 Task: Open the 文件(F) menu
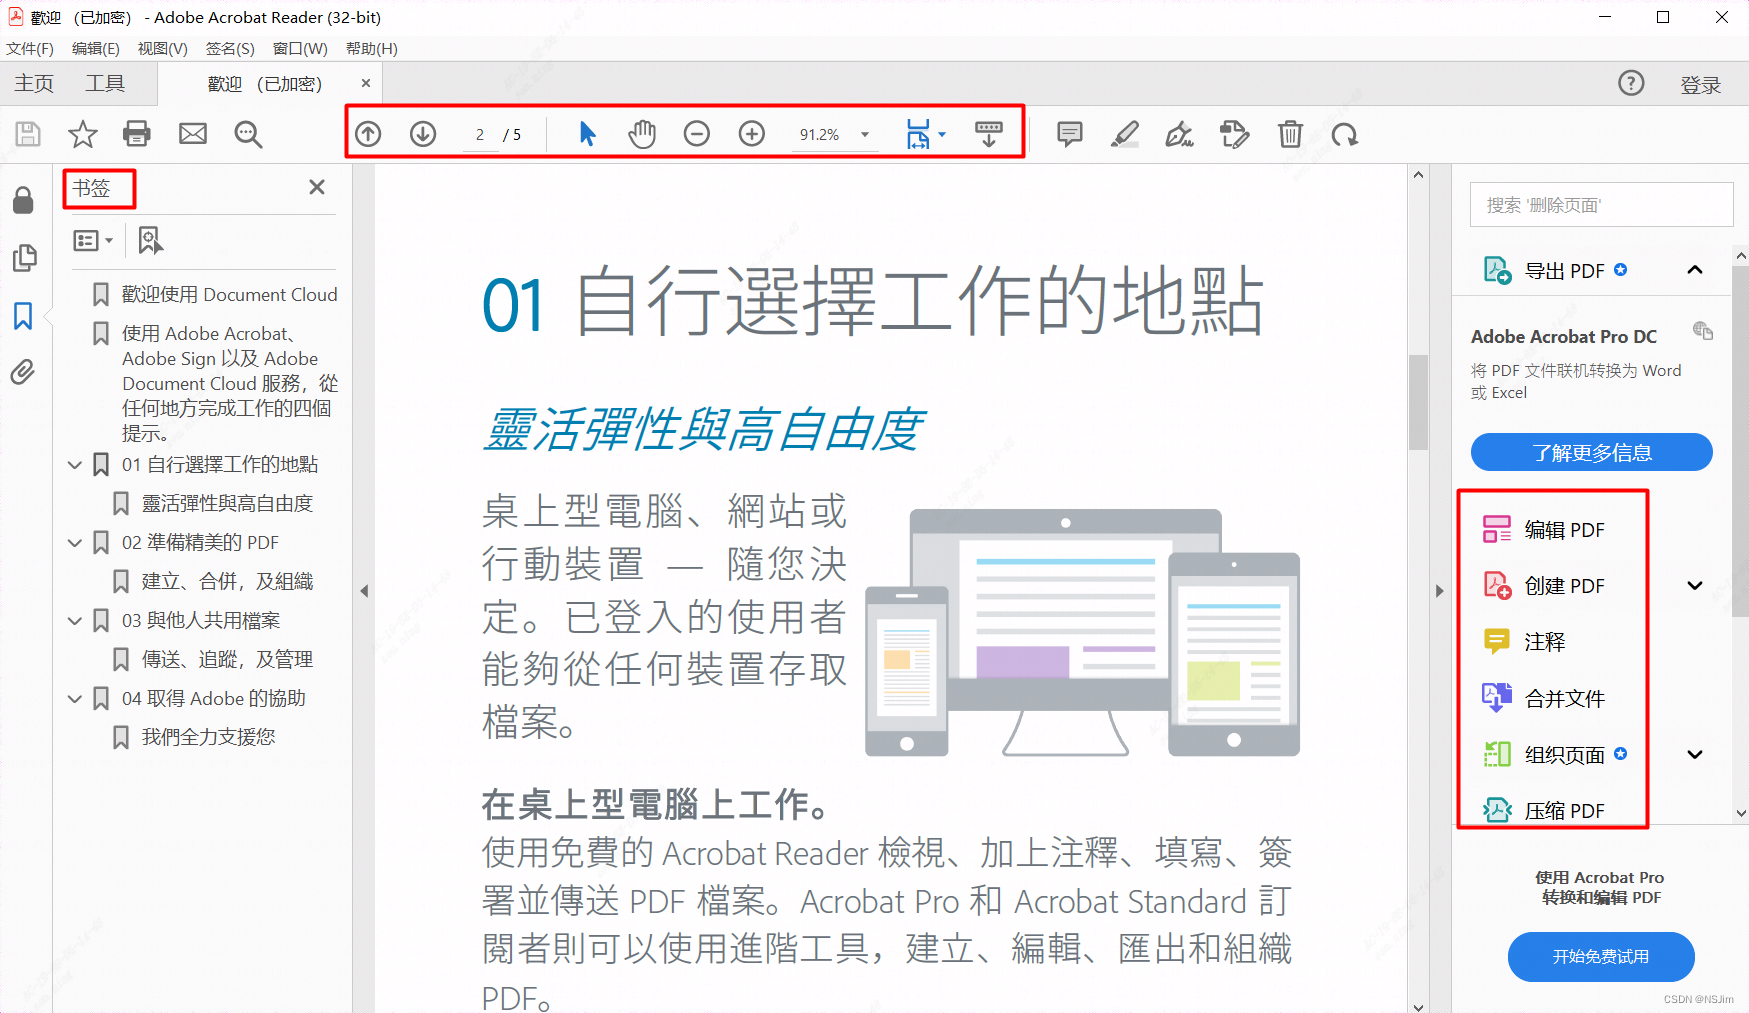30,49
